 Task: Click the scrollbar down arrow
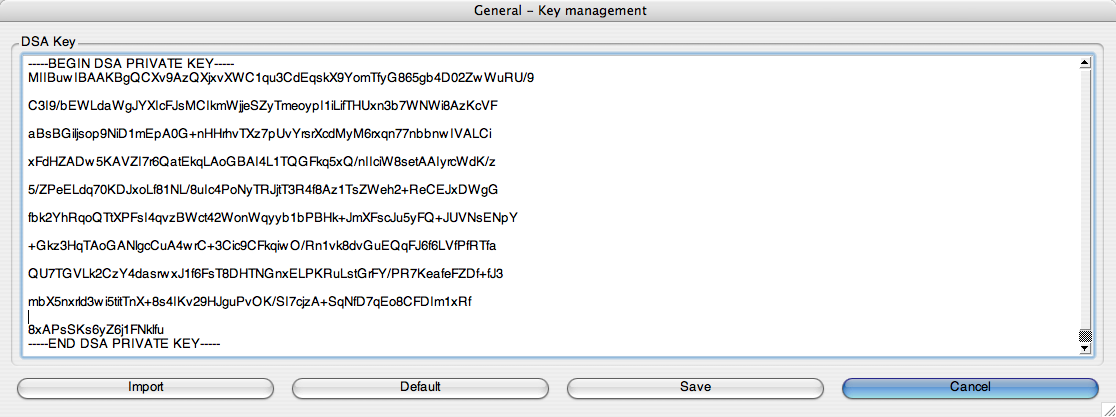coord(1085,349)
